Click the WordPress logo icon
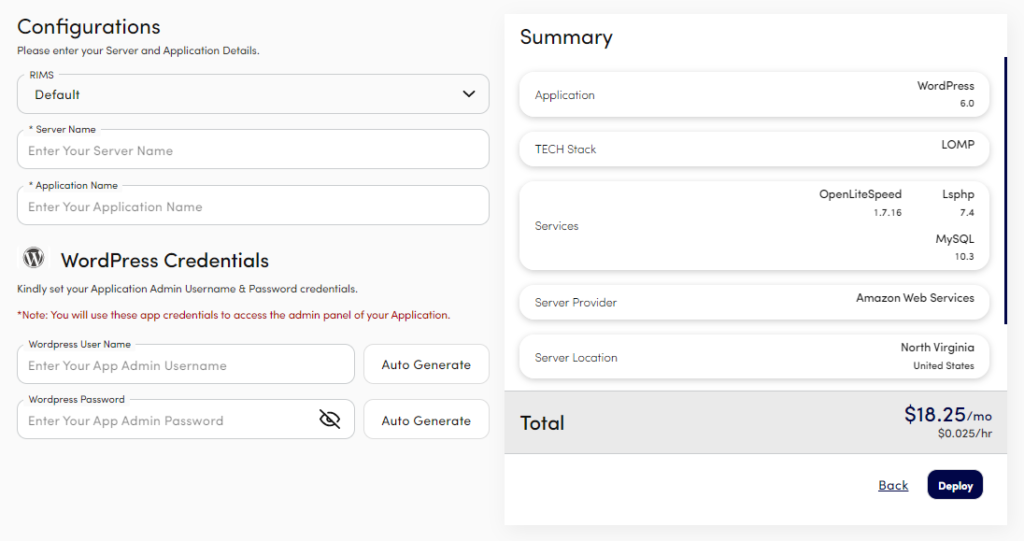Image resolution: width=1024 pixels, height=541 pixels. [34, 259]
